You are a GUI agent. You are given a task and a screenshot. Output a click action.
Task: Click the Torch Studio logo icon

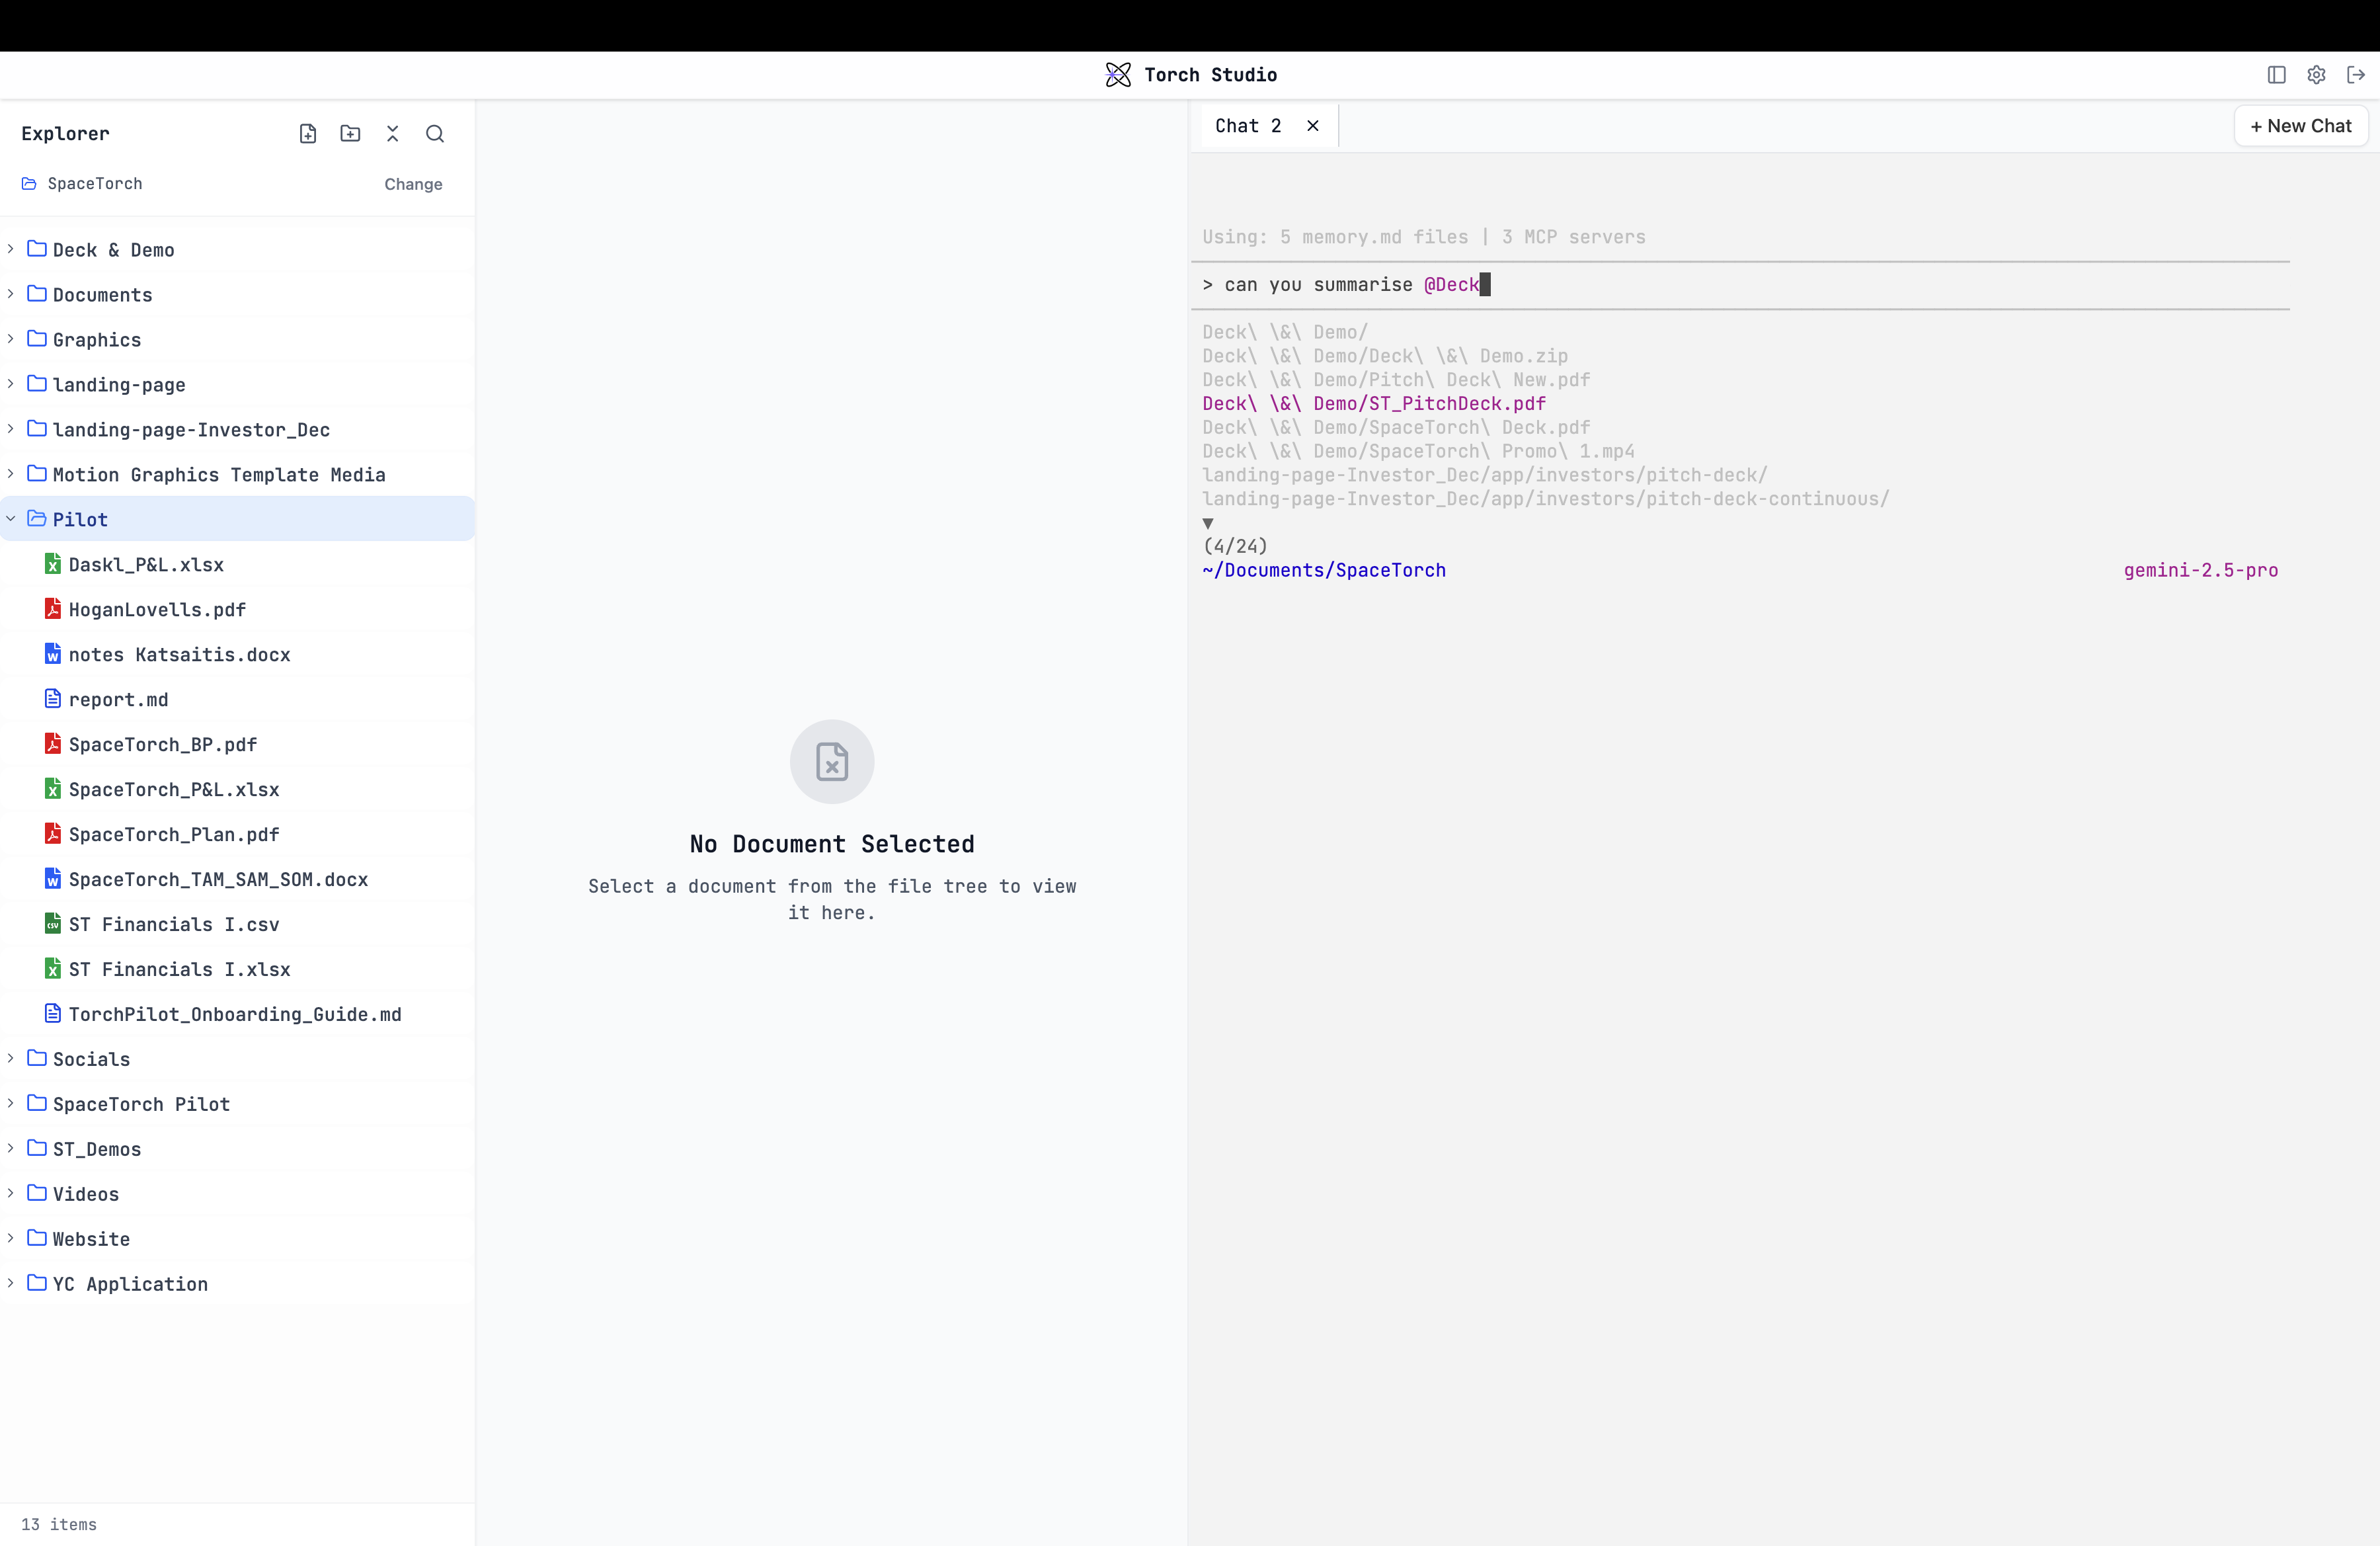click(1118, 75)
